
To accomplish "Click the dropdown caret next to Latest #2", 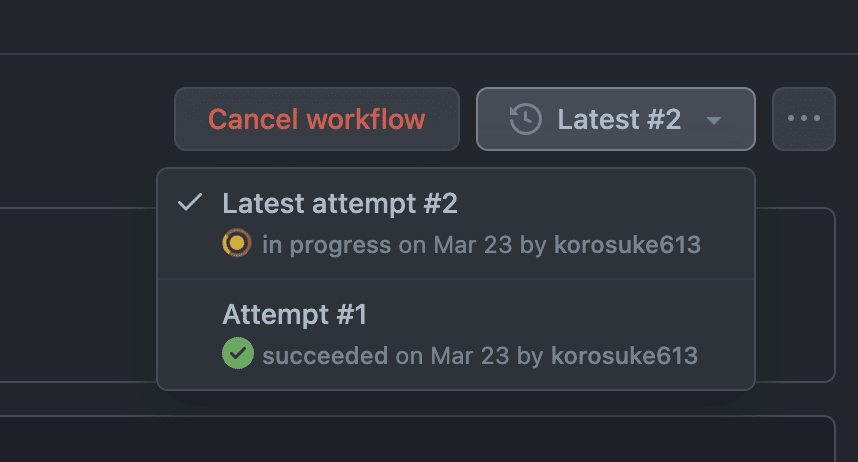I will tap(714, 120).
